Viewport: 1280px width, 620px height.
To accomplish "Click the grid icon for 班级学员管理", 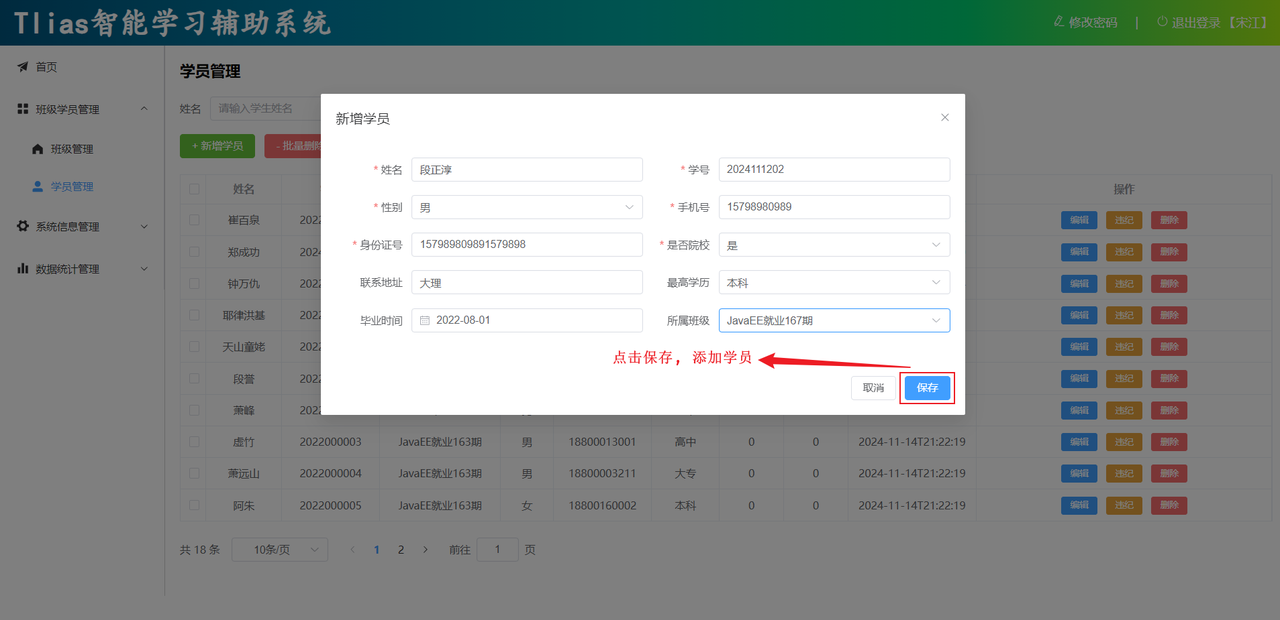I will 22,109.
